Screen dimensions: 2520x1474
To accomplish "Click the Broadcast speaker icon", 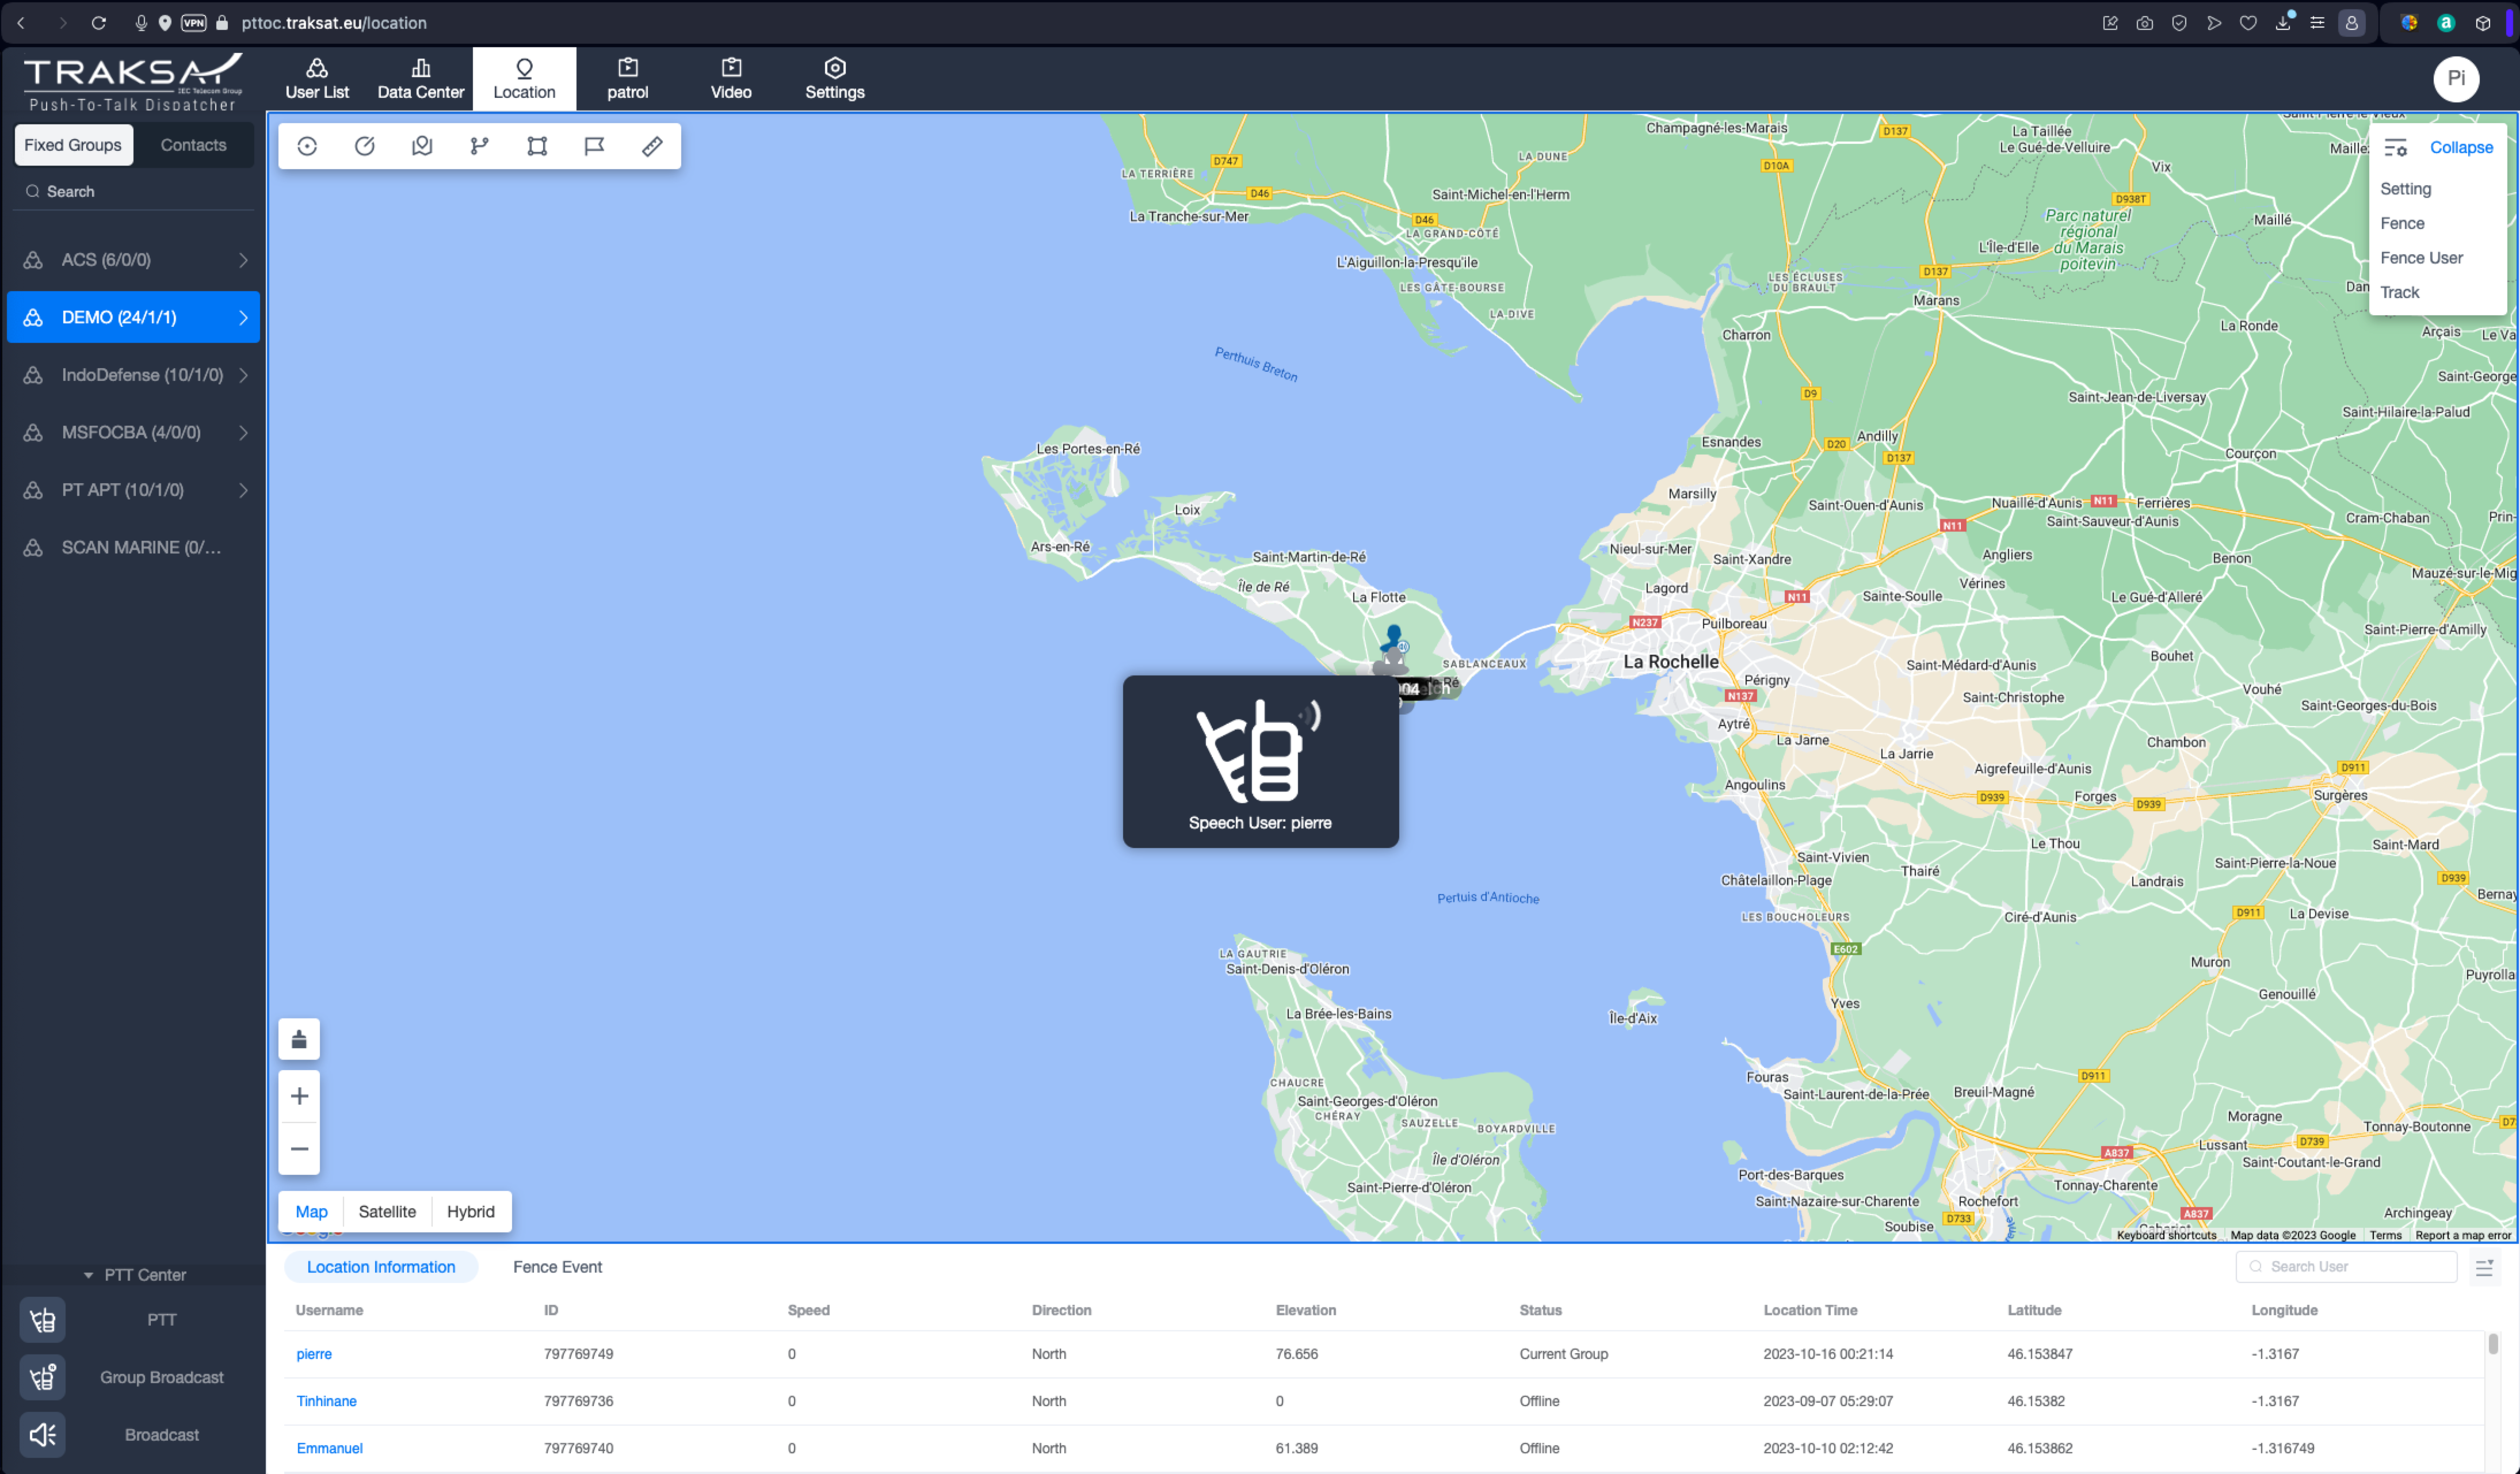I will (x=42, y=1434).
